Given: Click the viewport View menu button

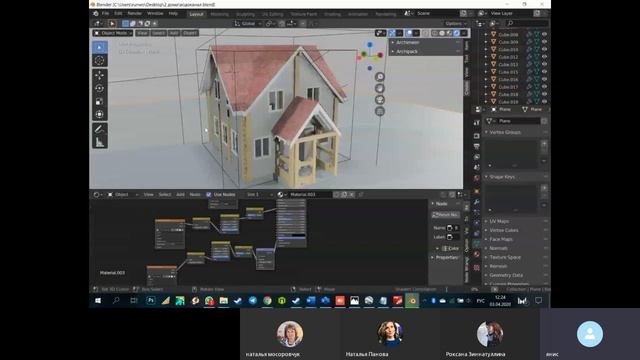Looking at the screenshot, I should click(142, 33).
